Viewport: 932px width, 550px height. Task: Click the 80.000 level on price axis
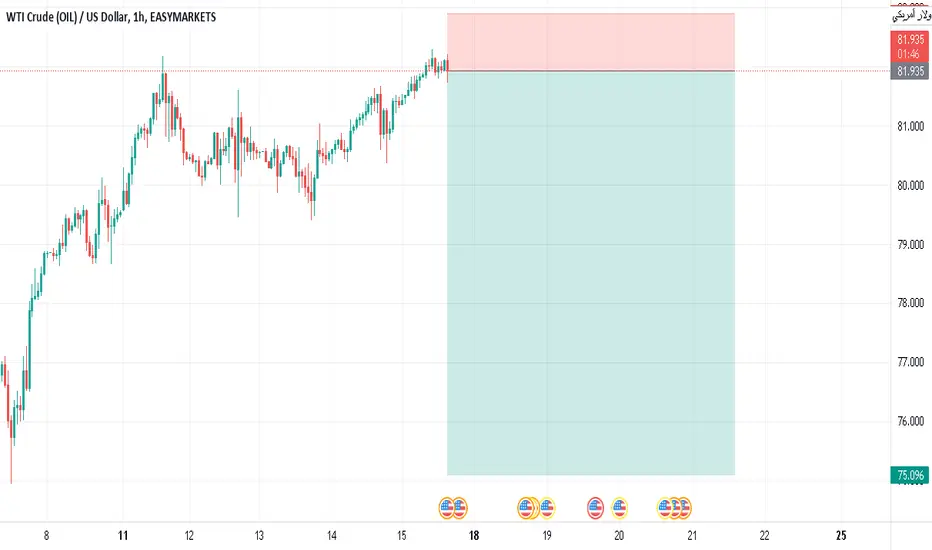click(911, 186)
